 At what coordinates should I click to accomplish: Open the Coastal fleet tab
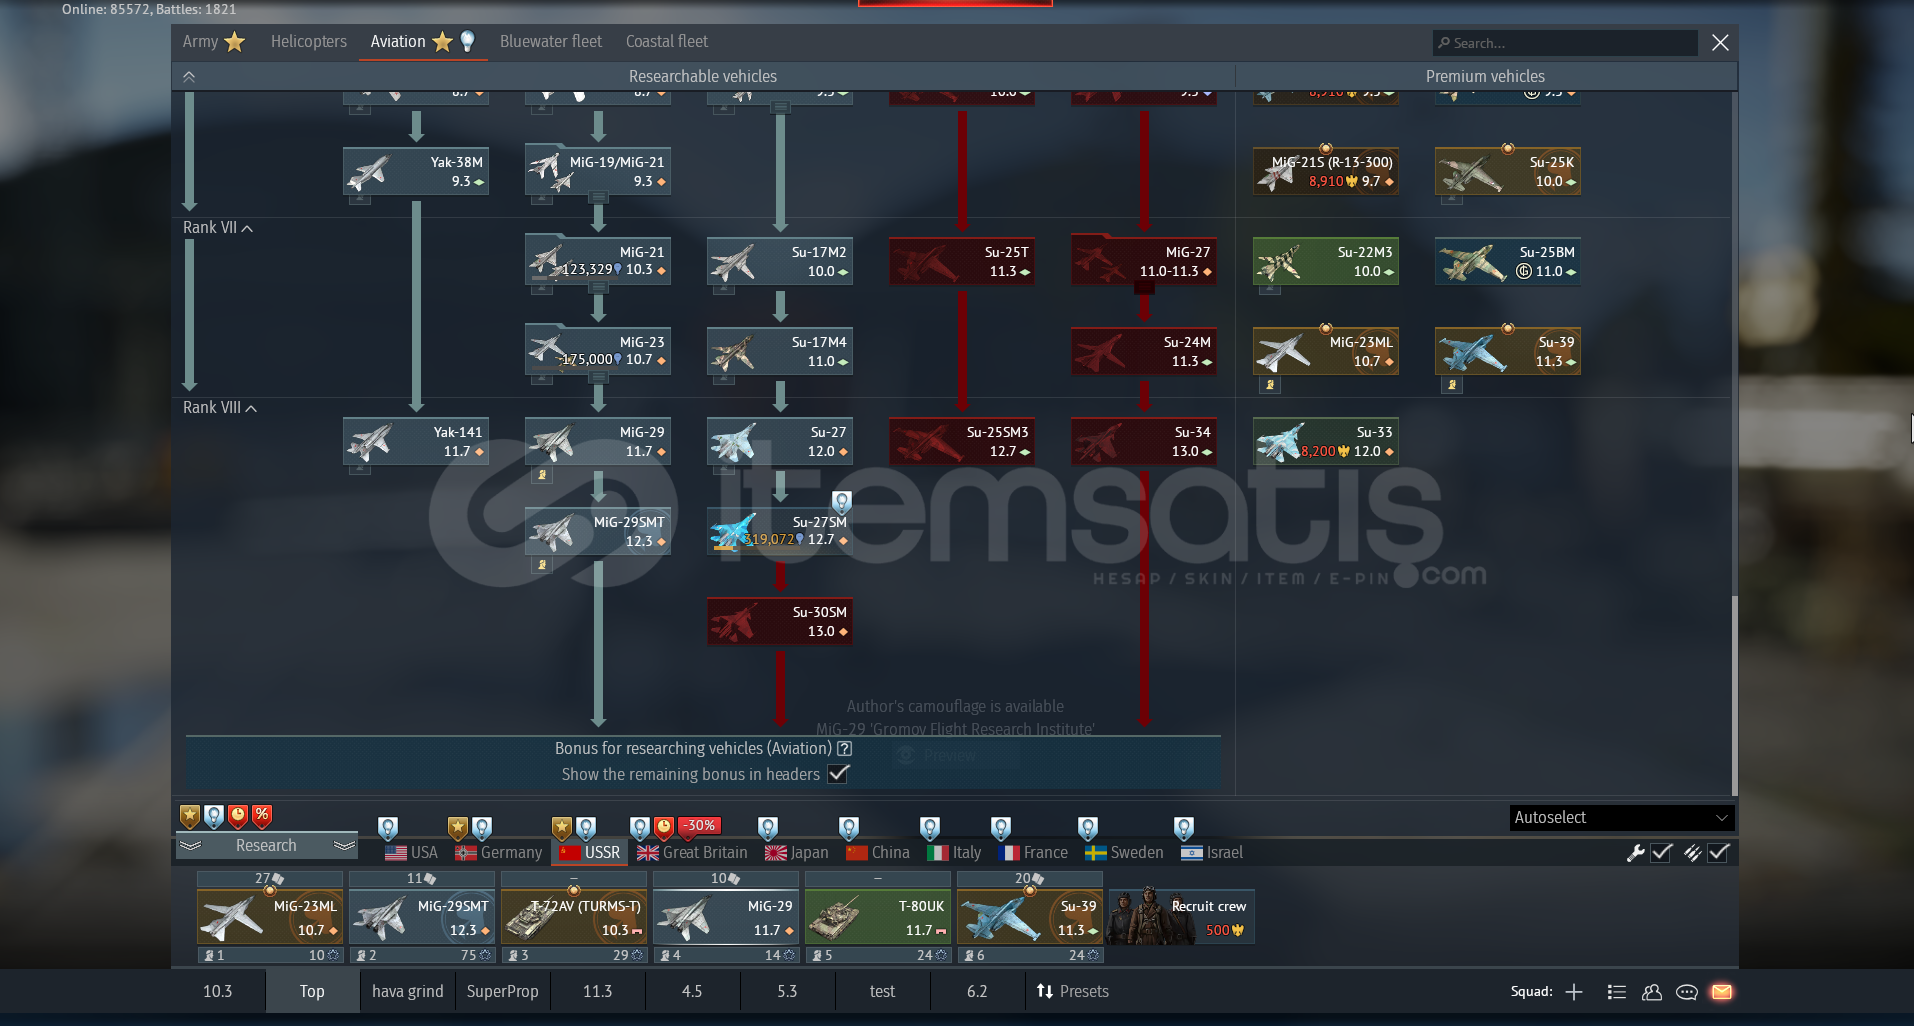667,41
